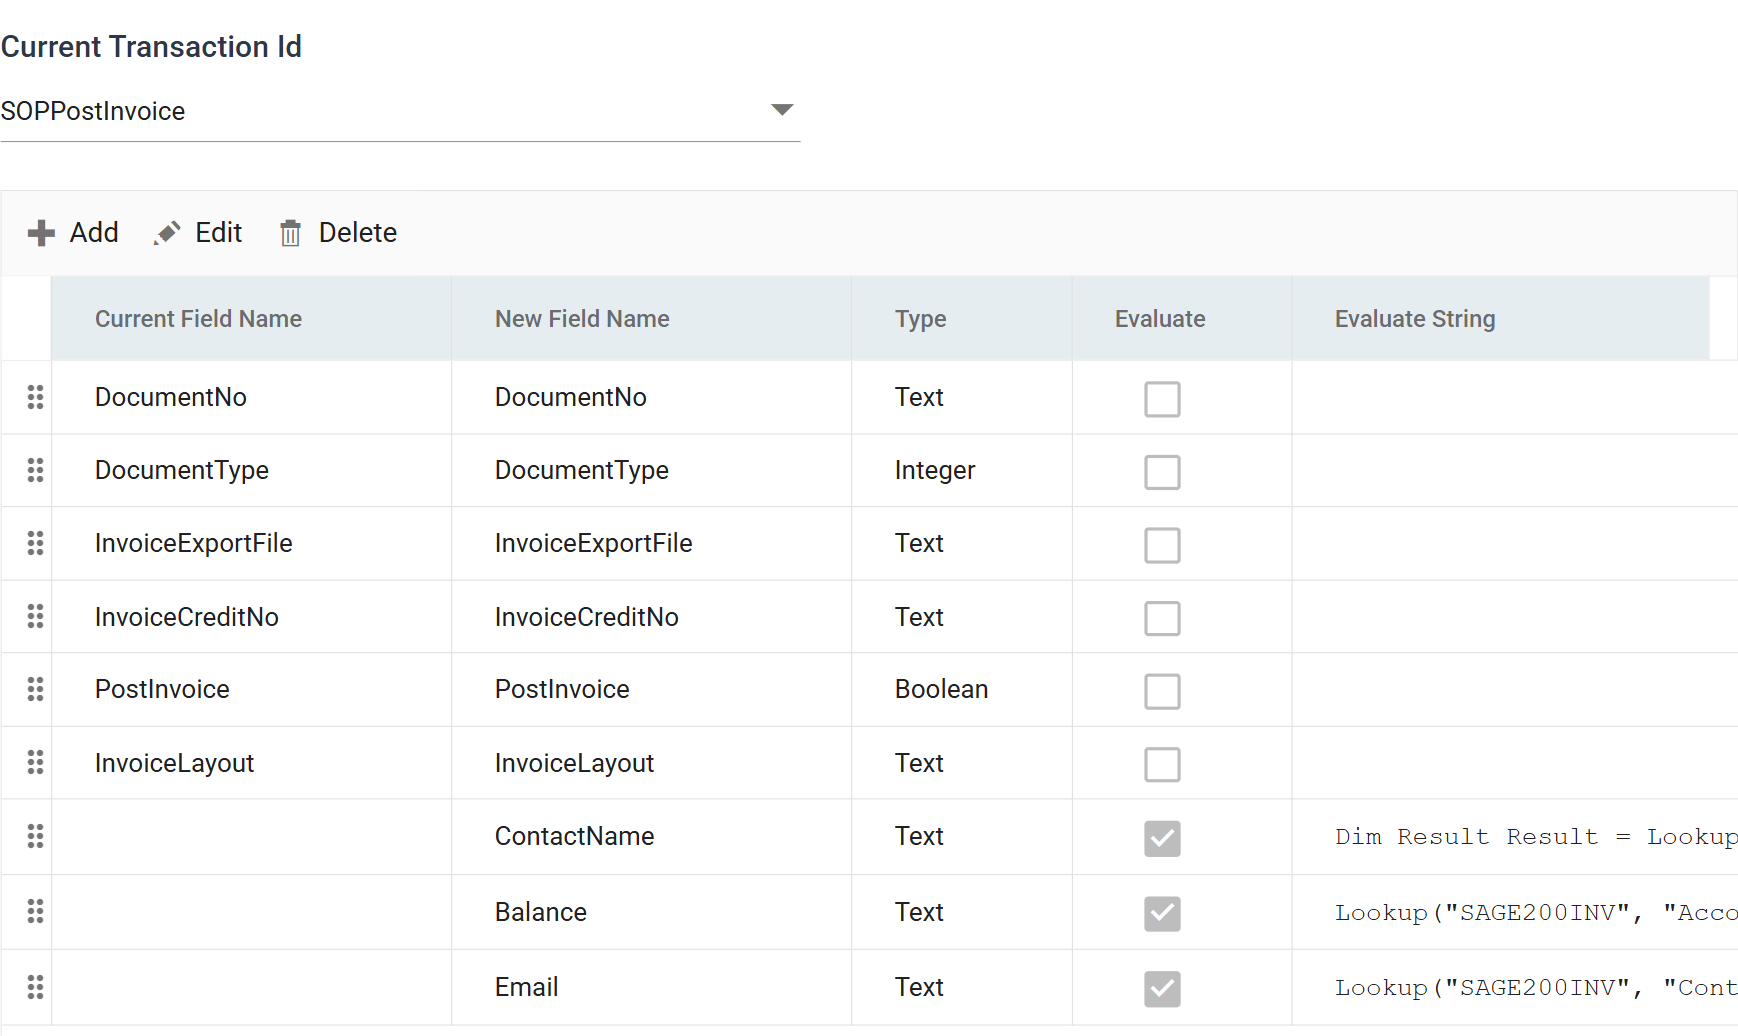The image size is (1738, 1036).
Task: Click the InvoiceCreditNo row drag handle
Action: [x=35, y=616]
